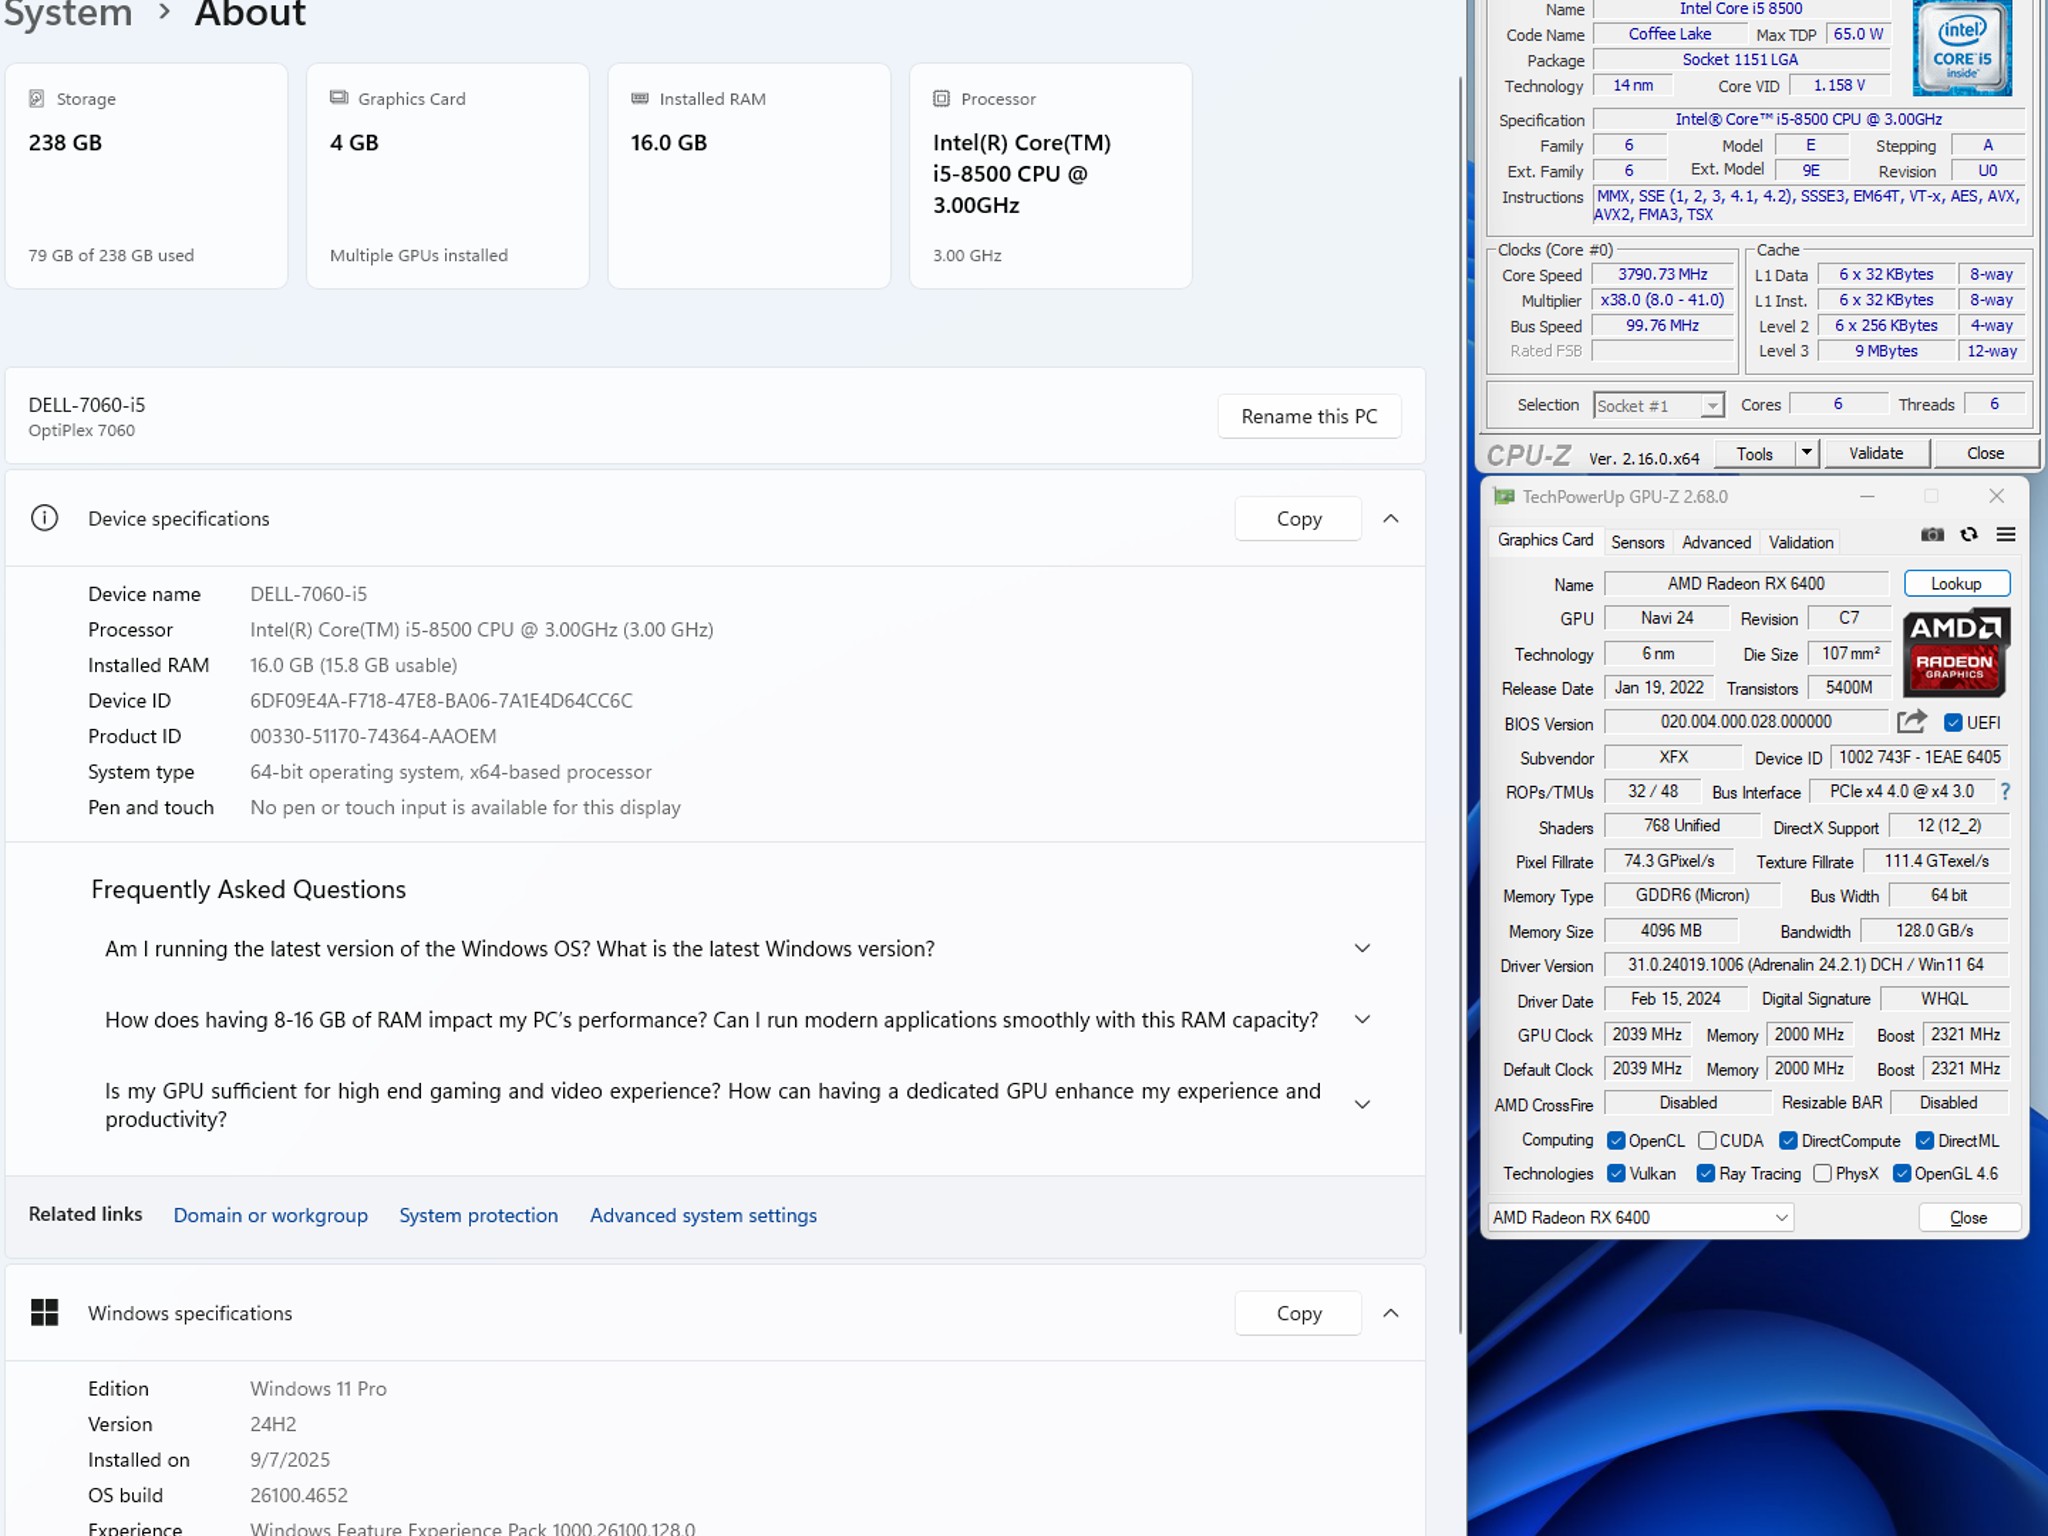Click the BIOS version share/export icon
The image size is (2048, 1536).
1911,721
